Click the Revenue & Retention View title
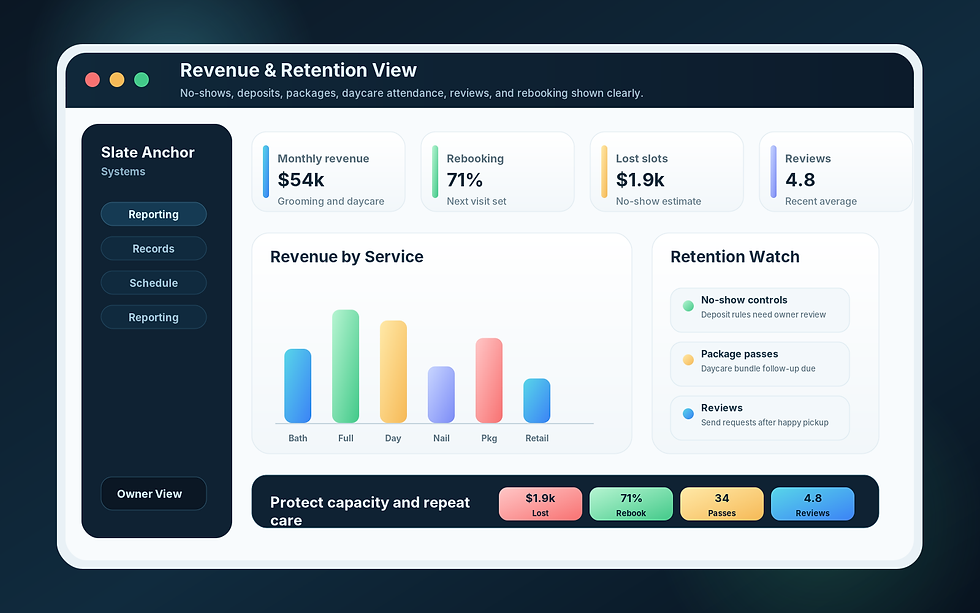 pos(298,70)
